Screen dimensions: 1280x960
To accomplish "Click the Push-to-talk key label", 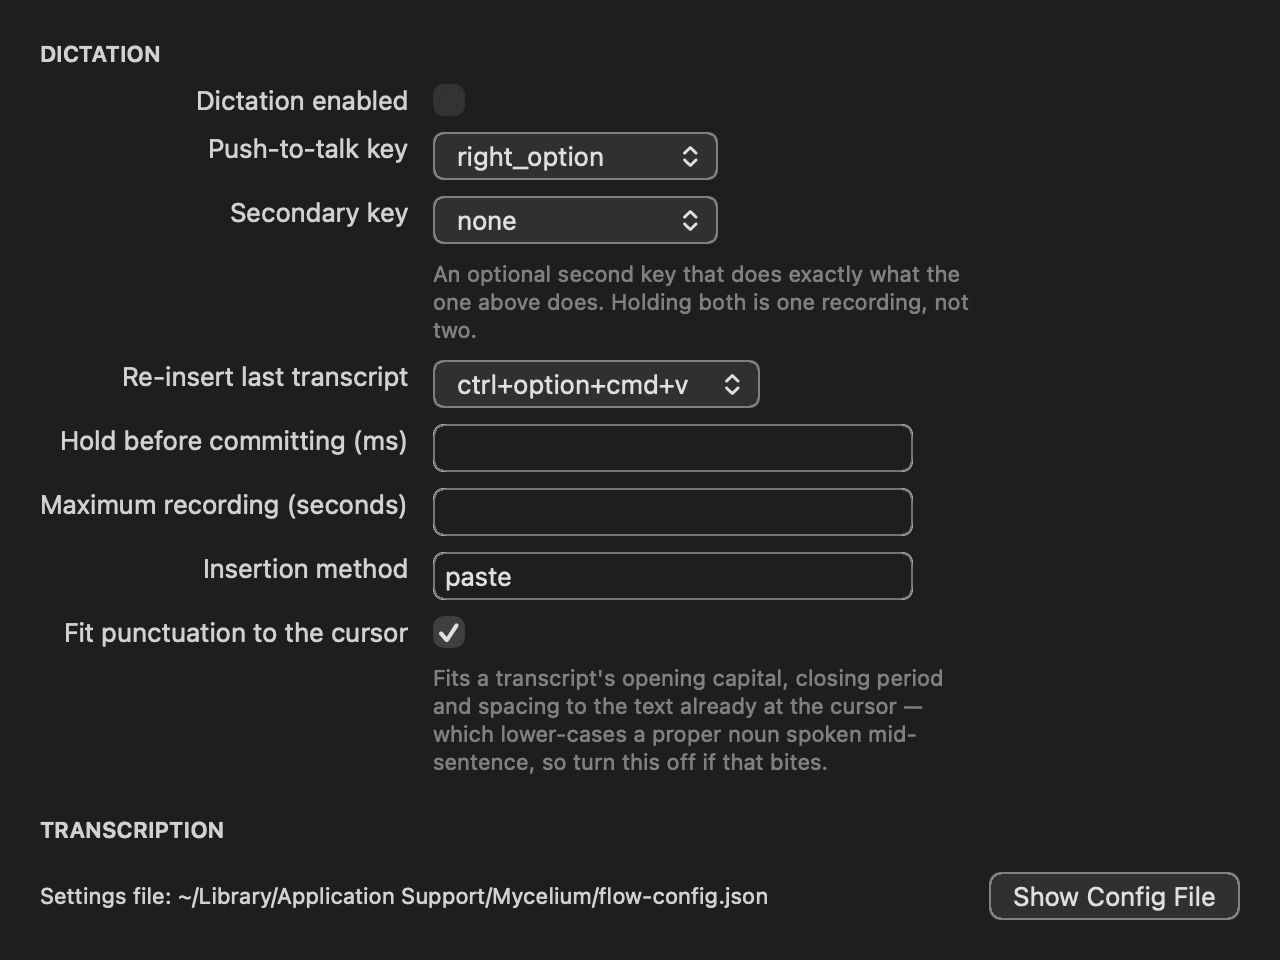I will (x=308, y=149).
